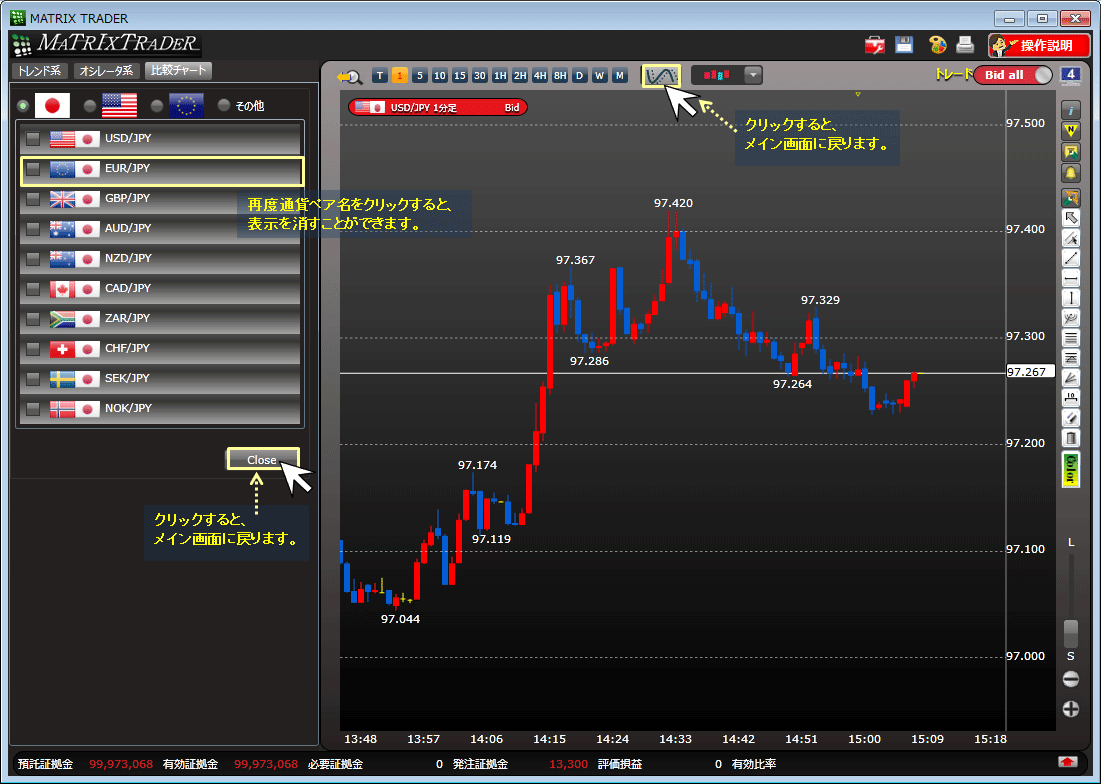Click the green Color button
The image size is (1101, 784).
click(1071, 470)
